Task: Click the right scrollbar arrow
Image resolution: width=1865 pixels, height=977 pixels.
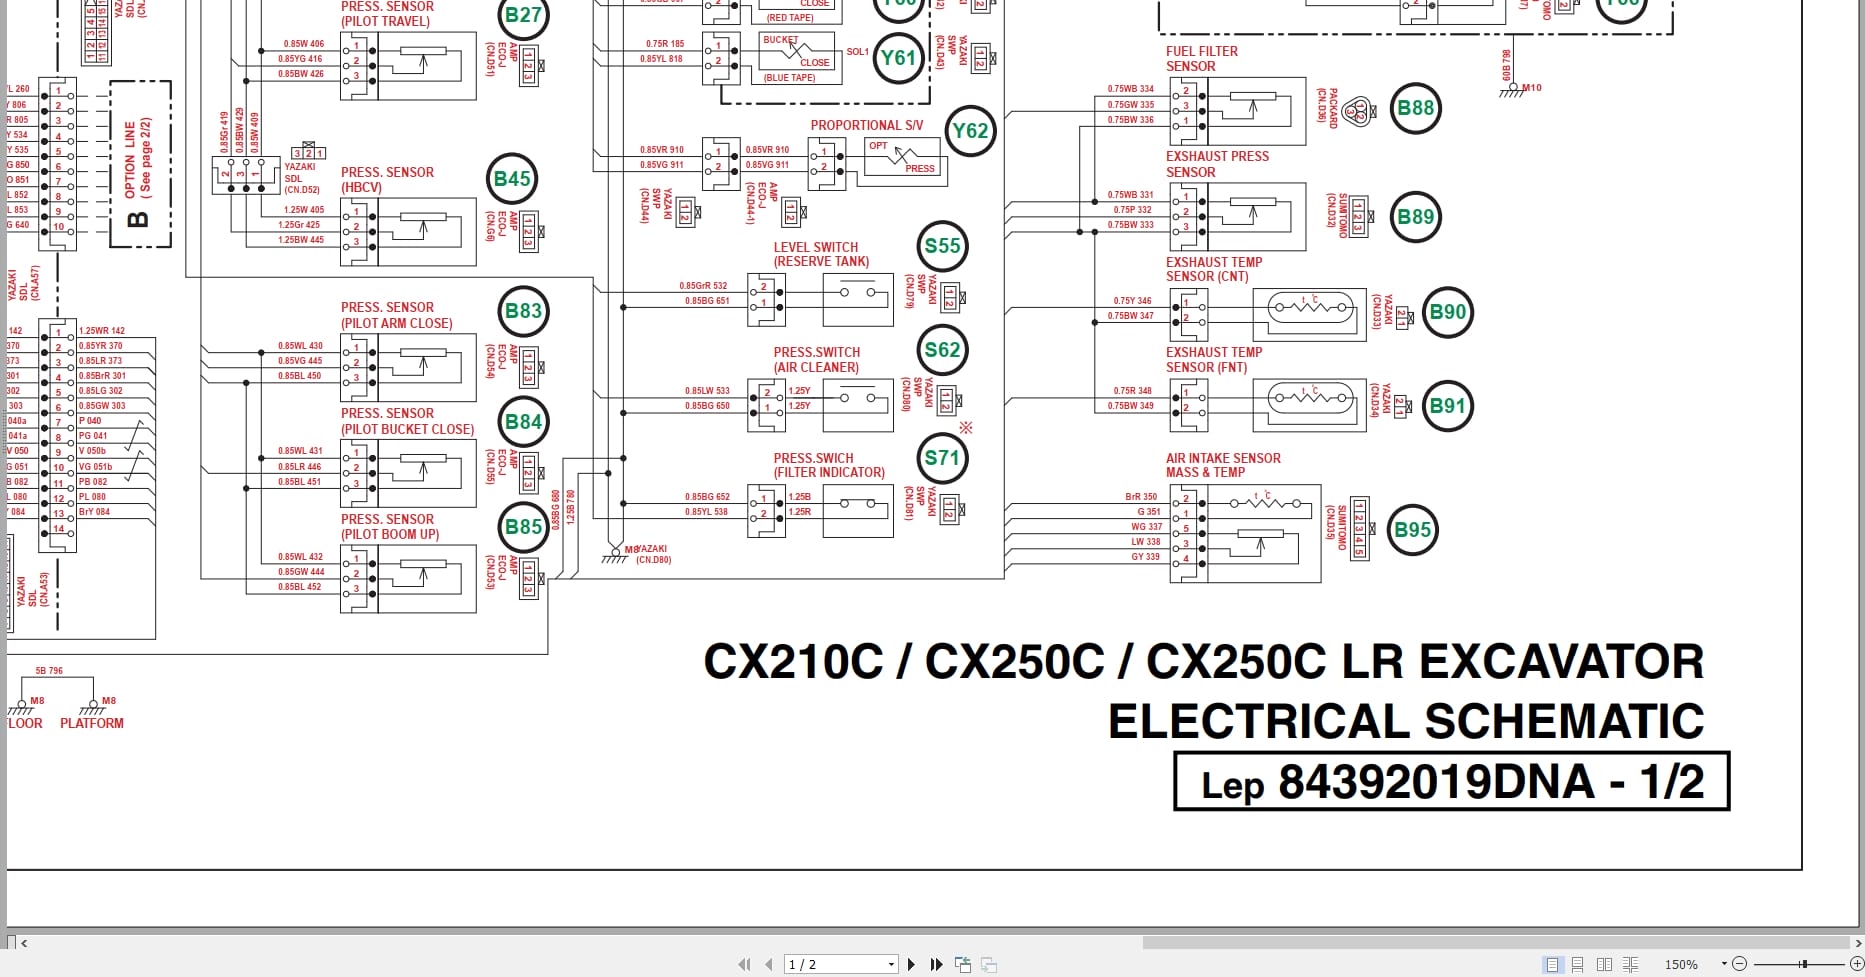Action: (1856, 943)
